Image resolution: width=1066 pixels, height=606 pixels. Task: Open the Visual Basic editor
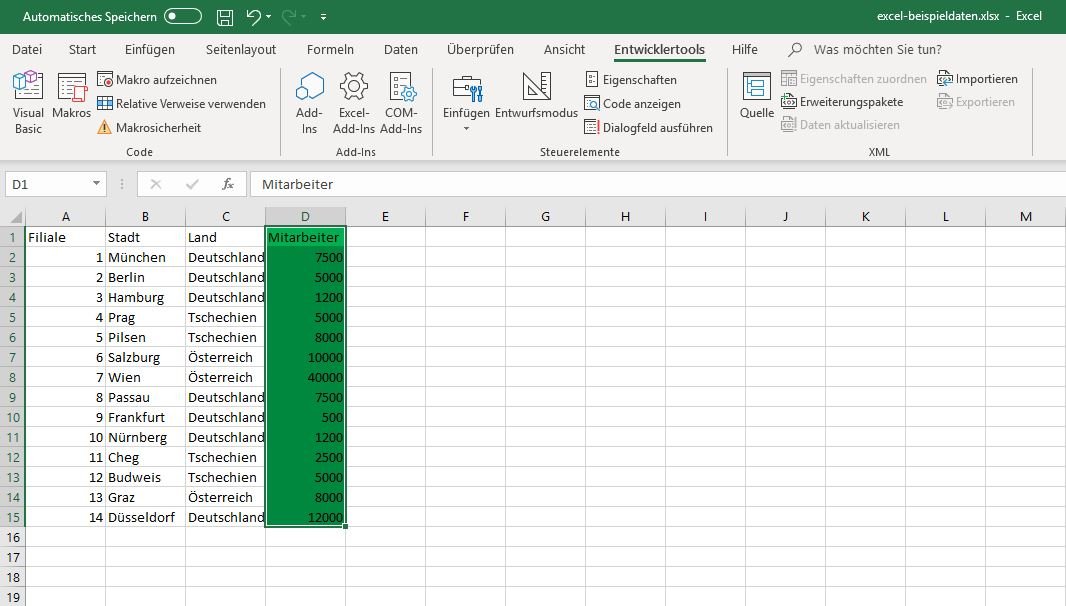28,102
